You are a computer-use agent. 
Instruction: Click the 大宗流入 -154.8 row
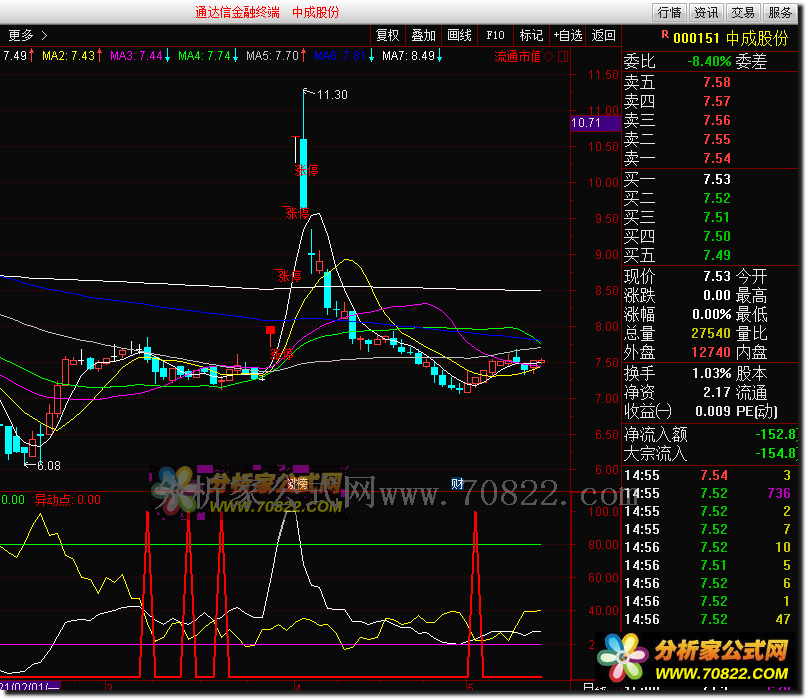point(711,454)
